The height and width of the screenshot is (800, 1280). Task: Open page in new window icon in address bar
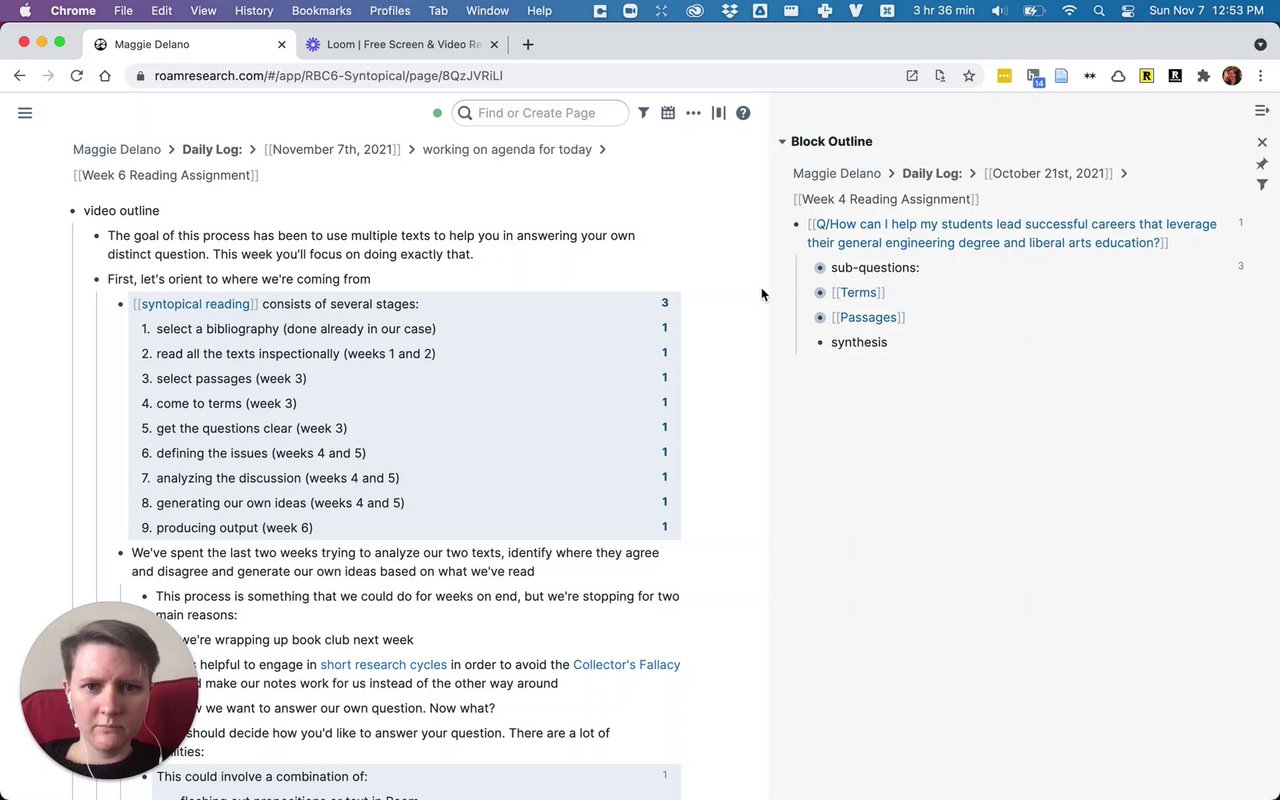tap(912, 75)
